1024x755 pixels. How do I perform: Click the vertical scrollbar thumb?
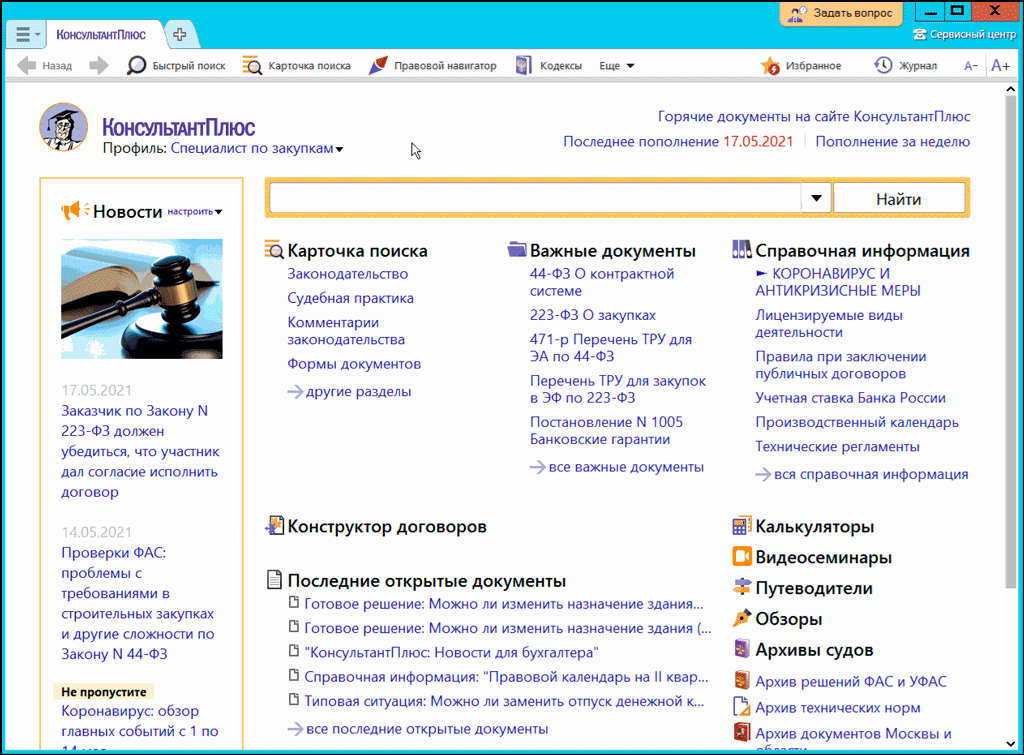1012,342
